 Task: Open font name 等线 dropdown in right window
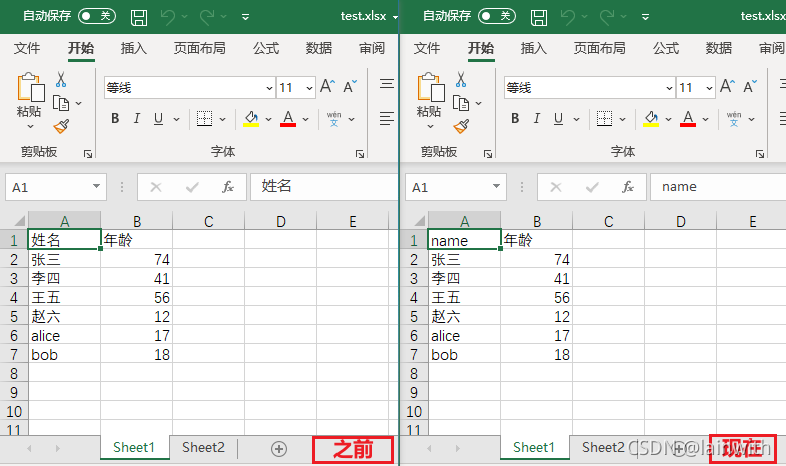click(x=669, y=88)
